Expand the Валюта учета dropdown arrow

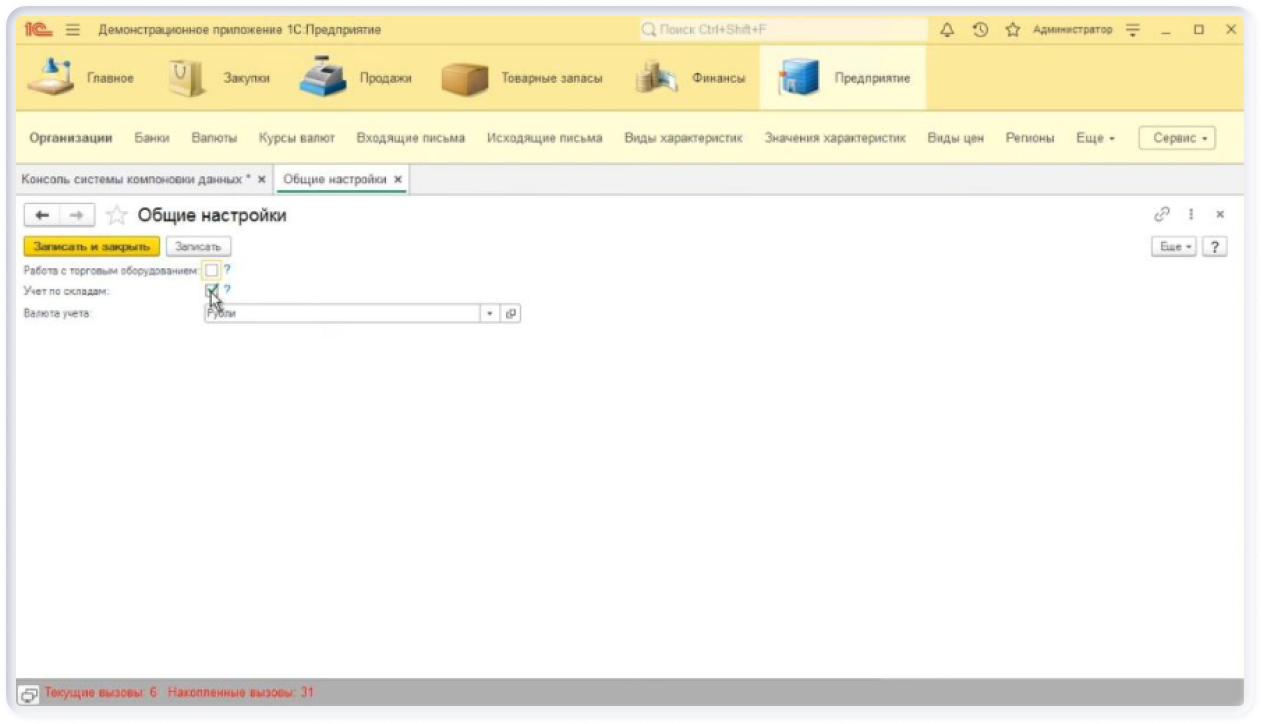pos(489,313)
